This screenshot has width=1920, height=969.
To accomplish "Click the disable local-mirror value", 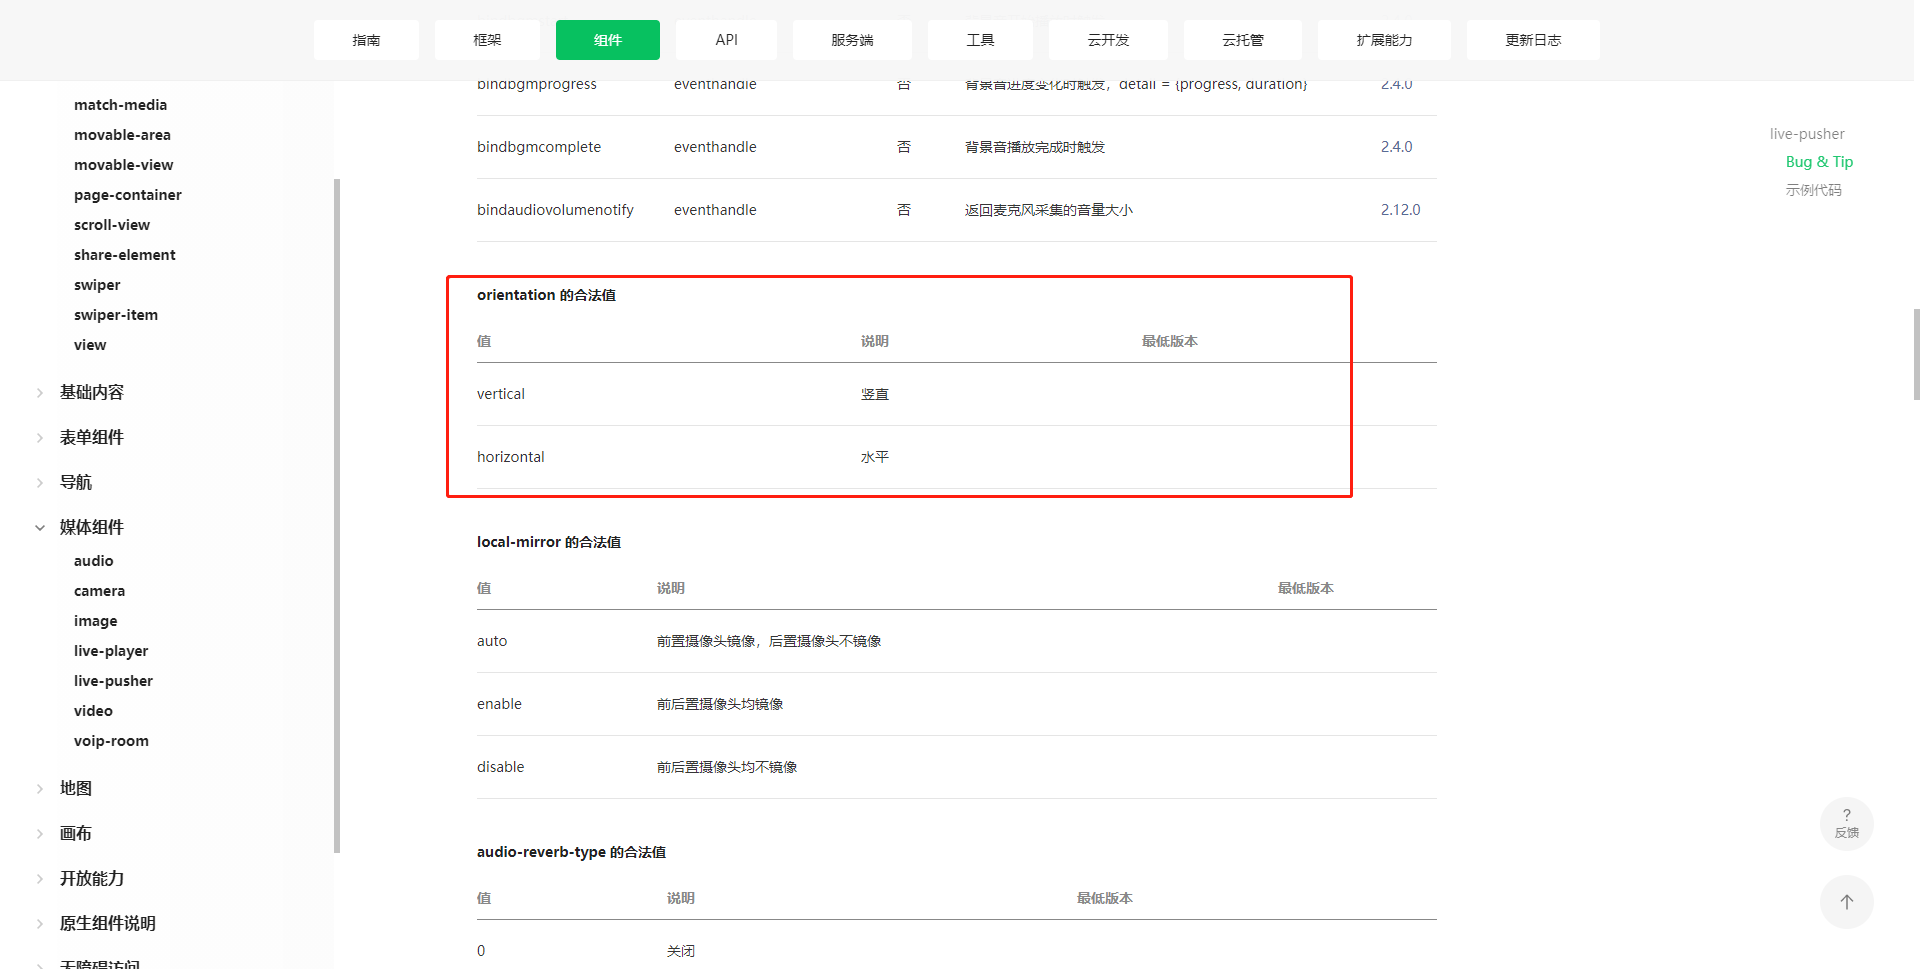I will point(500,767).
